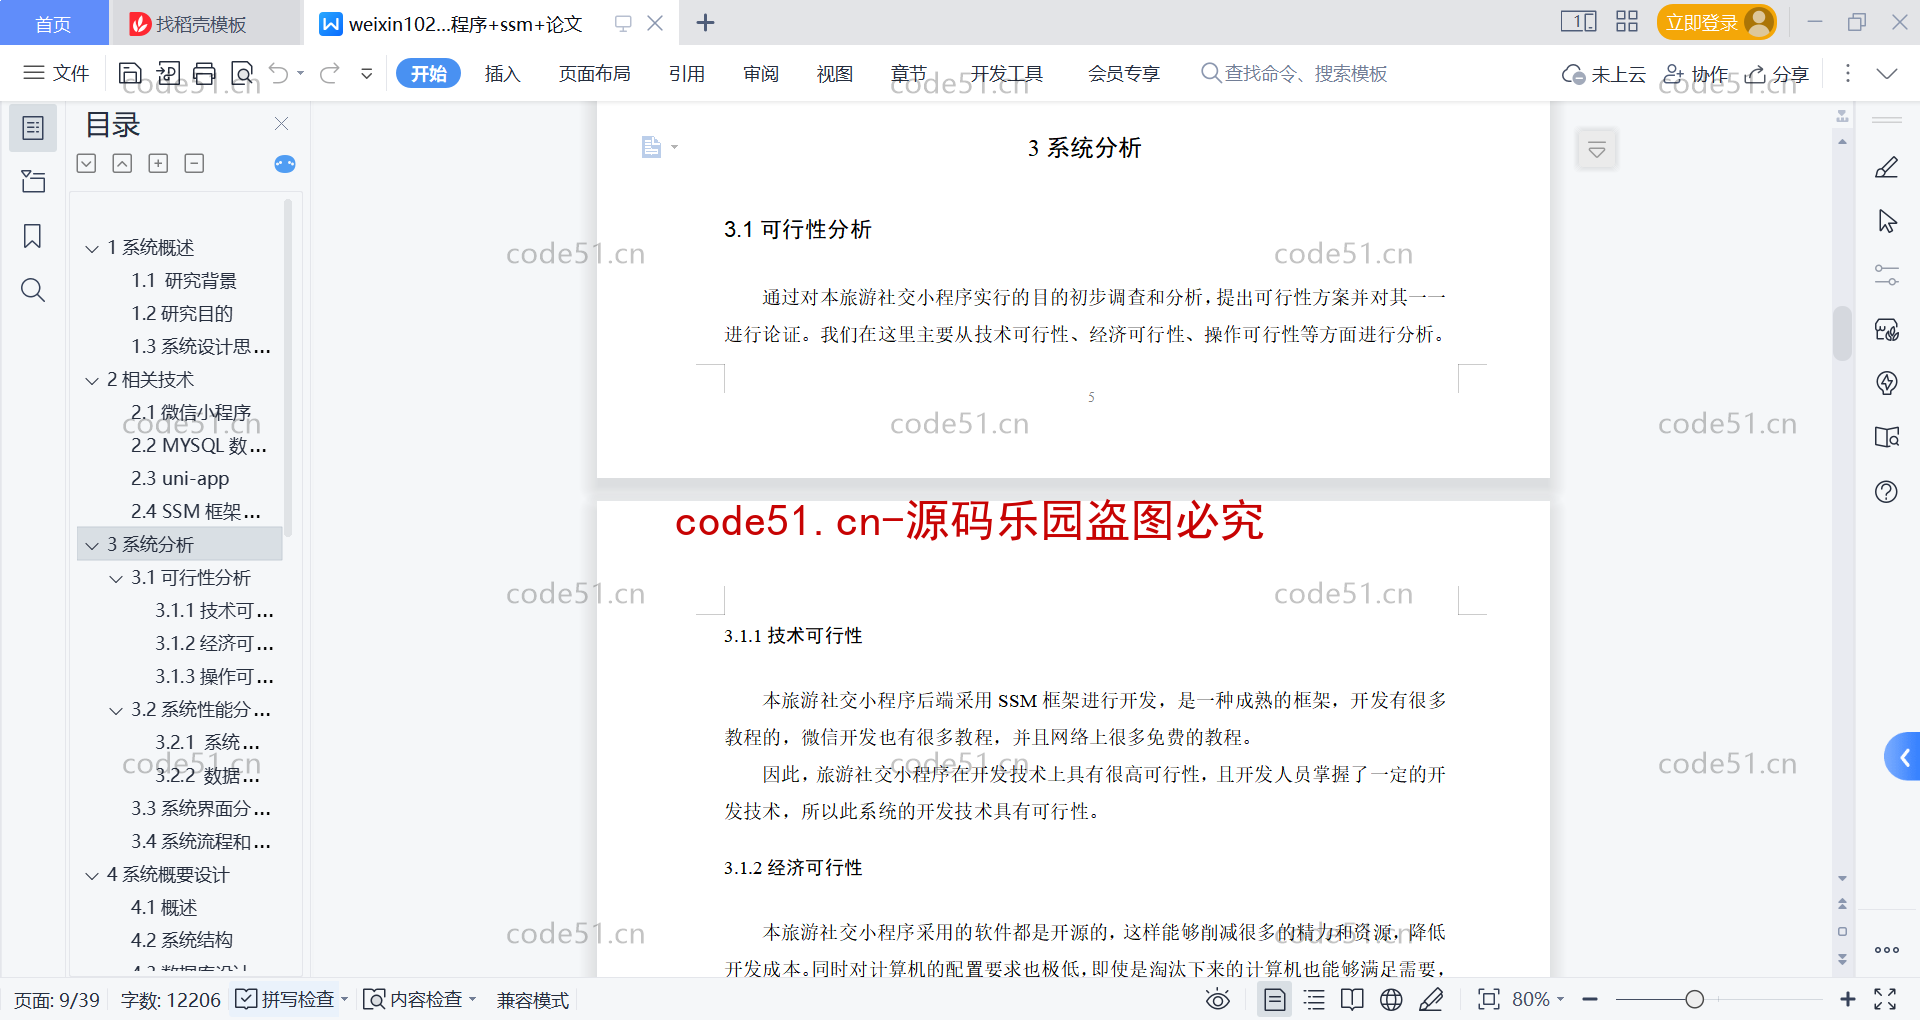Switch to web layout globe icon
This screenshot has height=1020, width=1920.
1391,999
